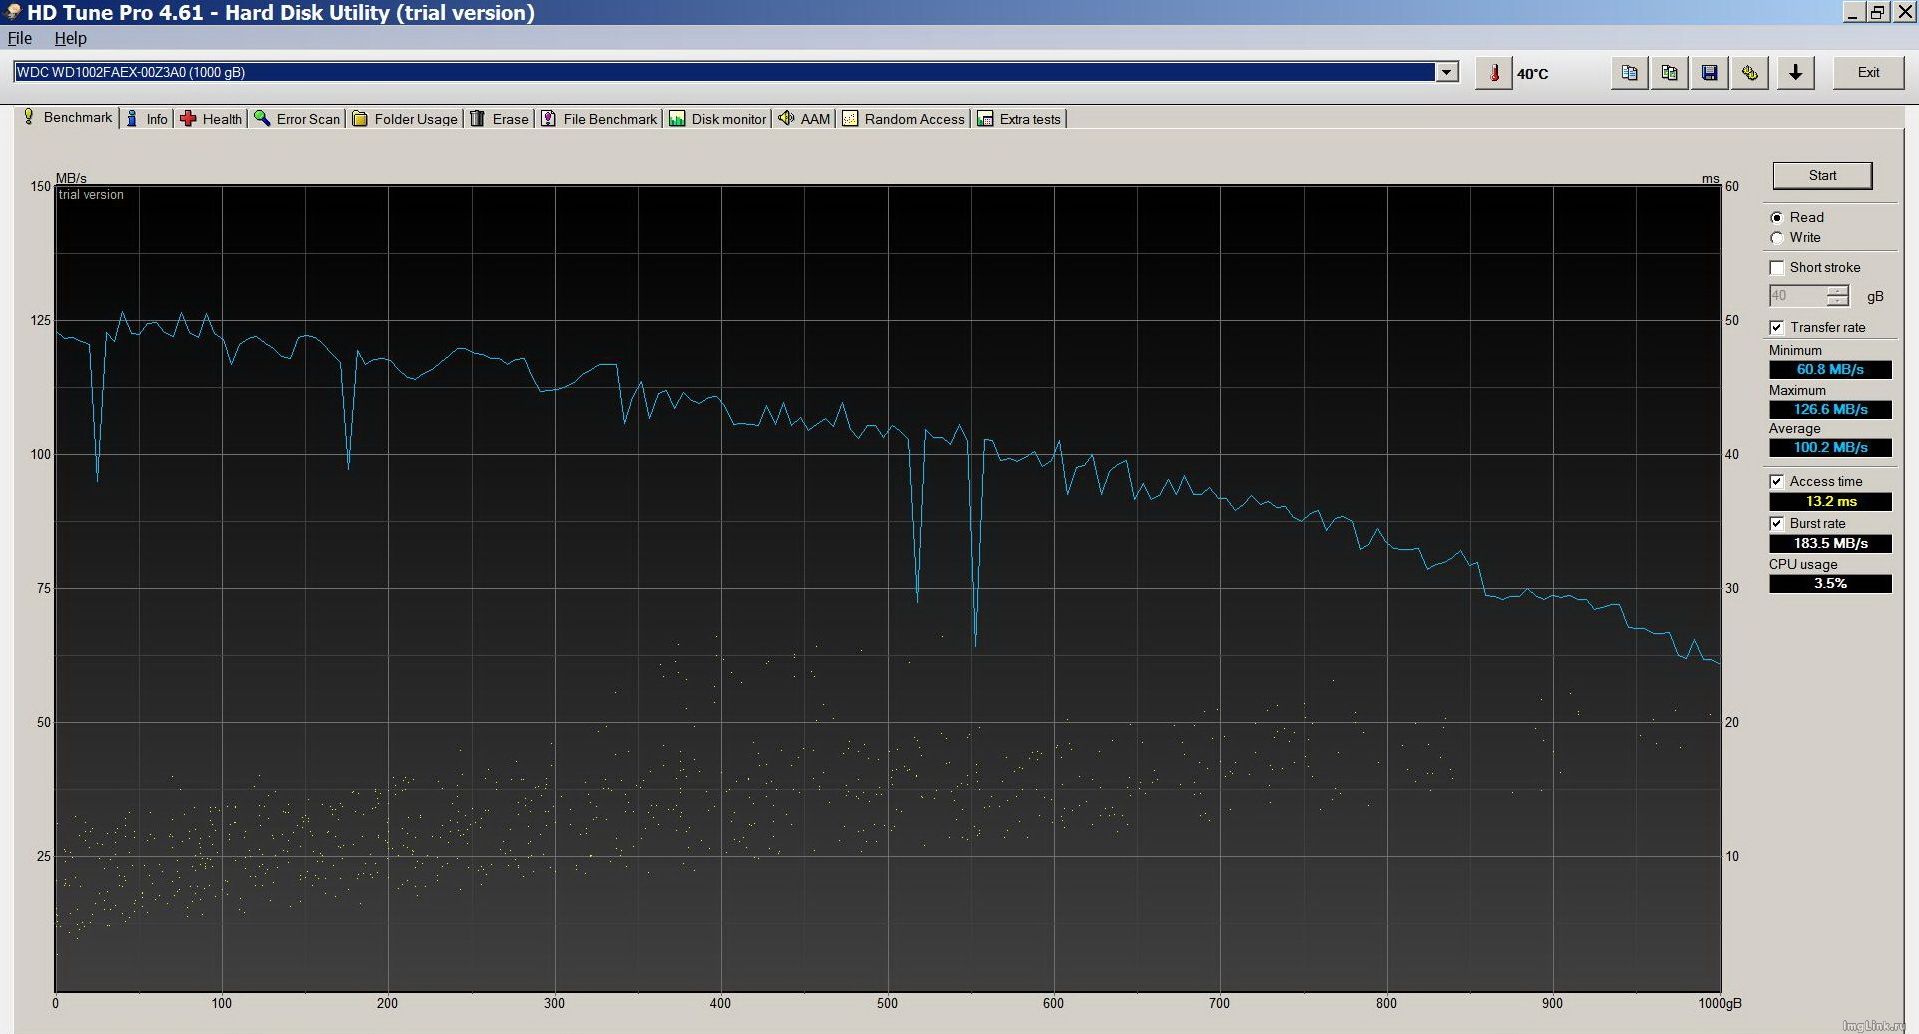Toggle the Access time checkbox

pyautogui.click(x=1777, y=482)
